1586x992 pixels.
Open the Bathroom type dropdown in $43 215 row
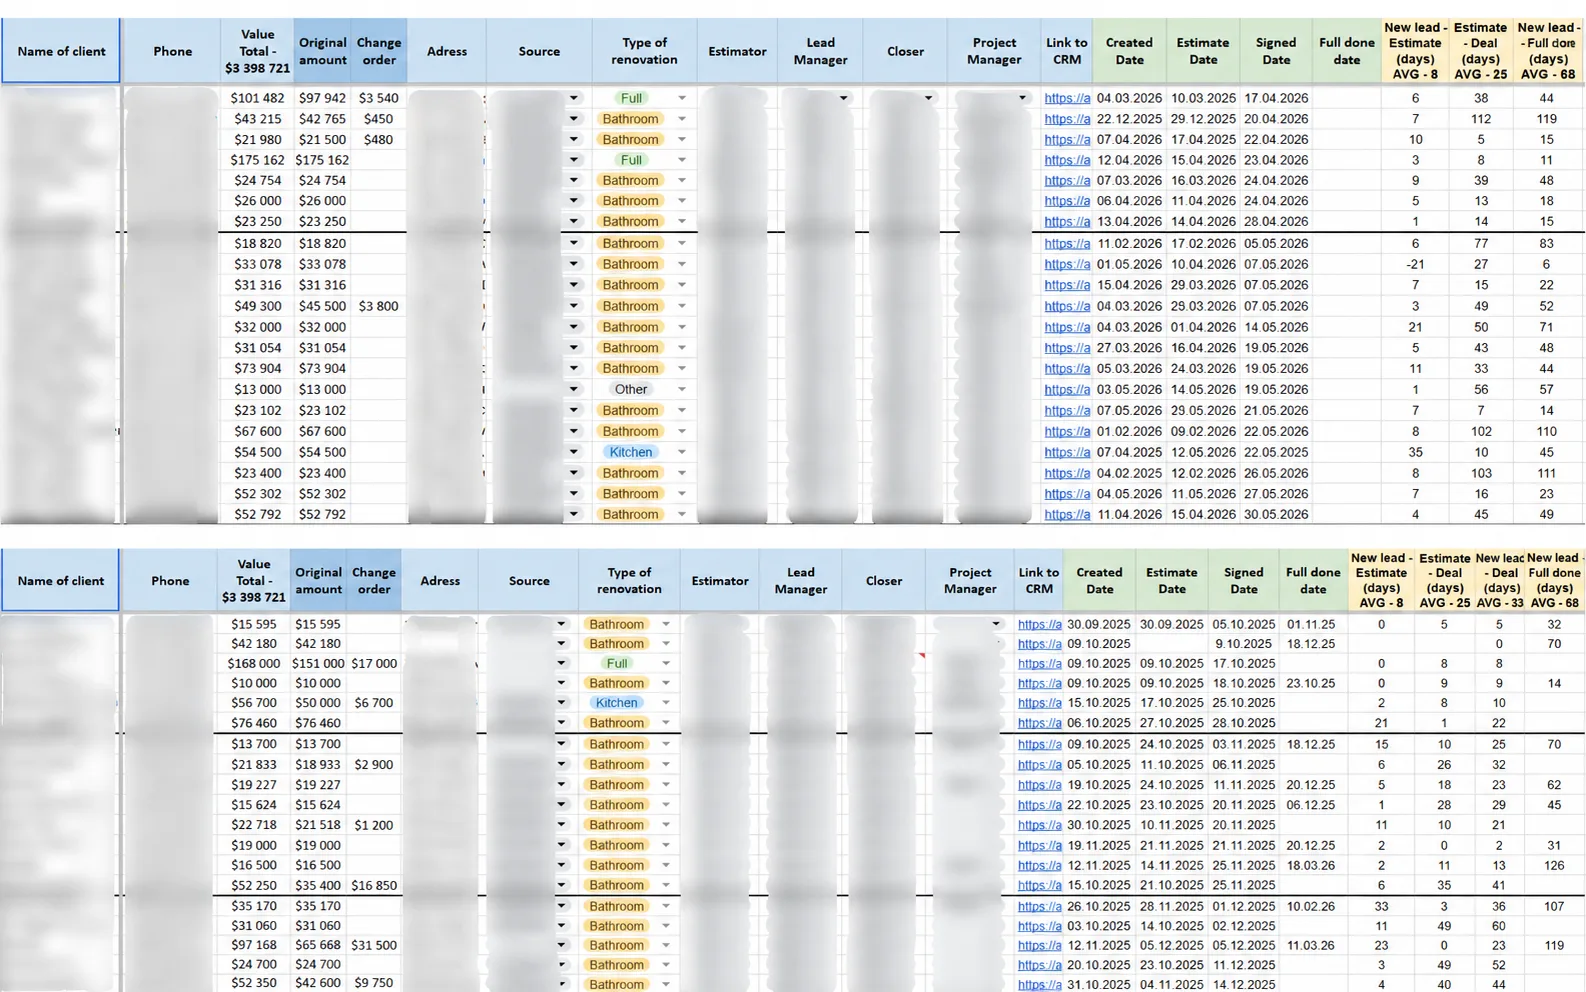[682, 119]
